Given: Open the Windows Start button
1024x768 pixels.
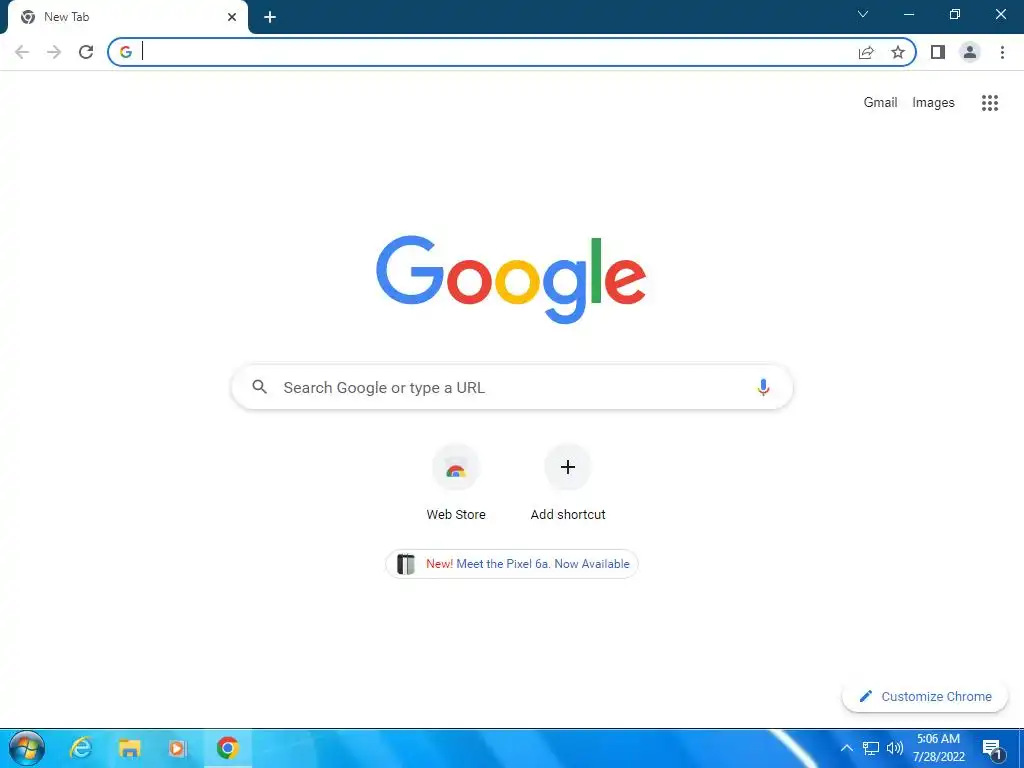Looking at the screenshot, I should tap(27, 748).
